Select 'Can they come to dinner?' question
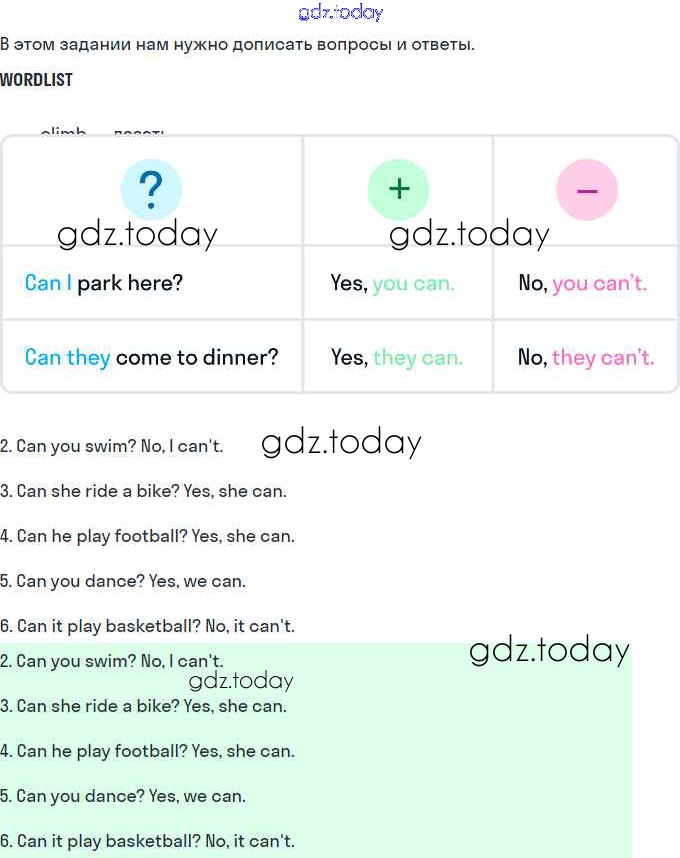This screenshot has height=858, width=680. pos(151,357)
